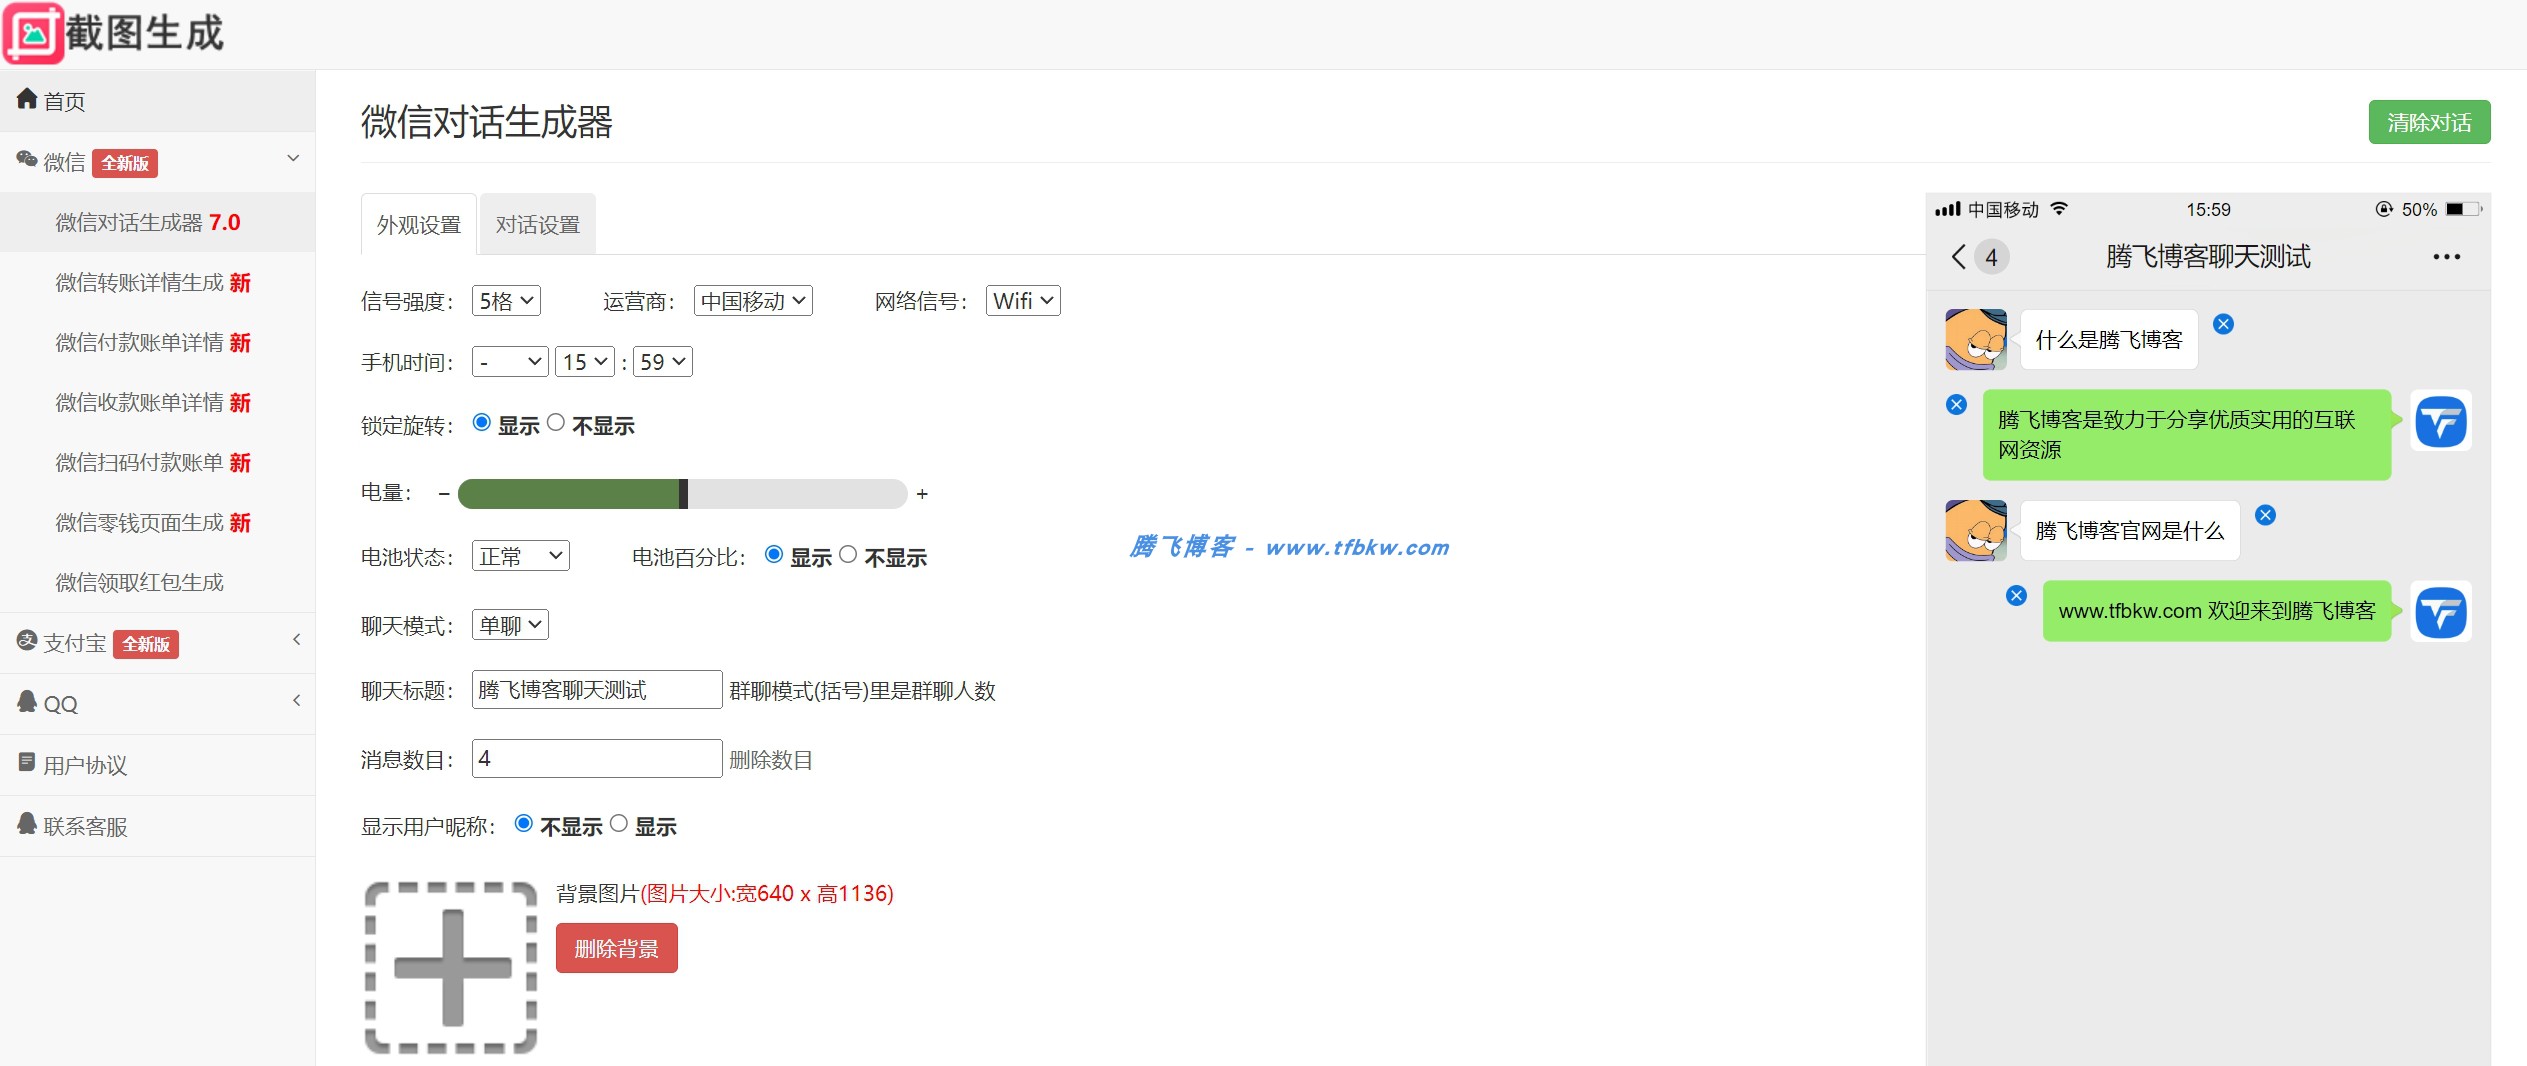The height and width of the screenshot is (1066, 2527).
Task: Click the QQ penguin icon in sidebar
Action: point(27,702)
